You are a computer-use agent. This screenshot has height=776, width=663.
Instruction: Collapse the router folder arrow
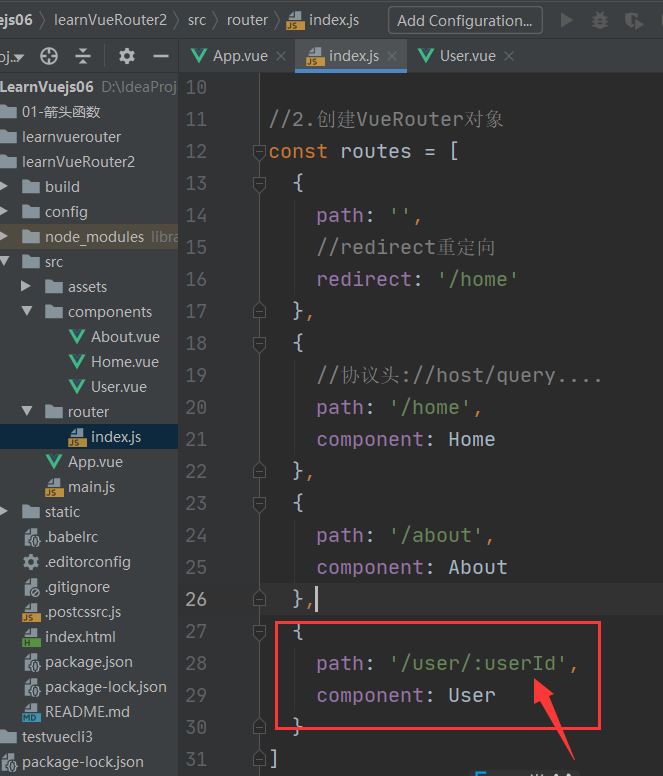coord(27,411)
